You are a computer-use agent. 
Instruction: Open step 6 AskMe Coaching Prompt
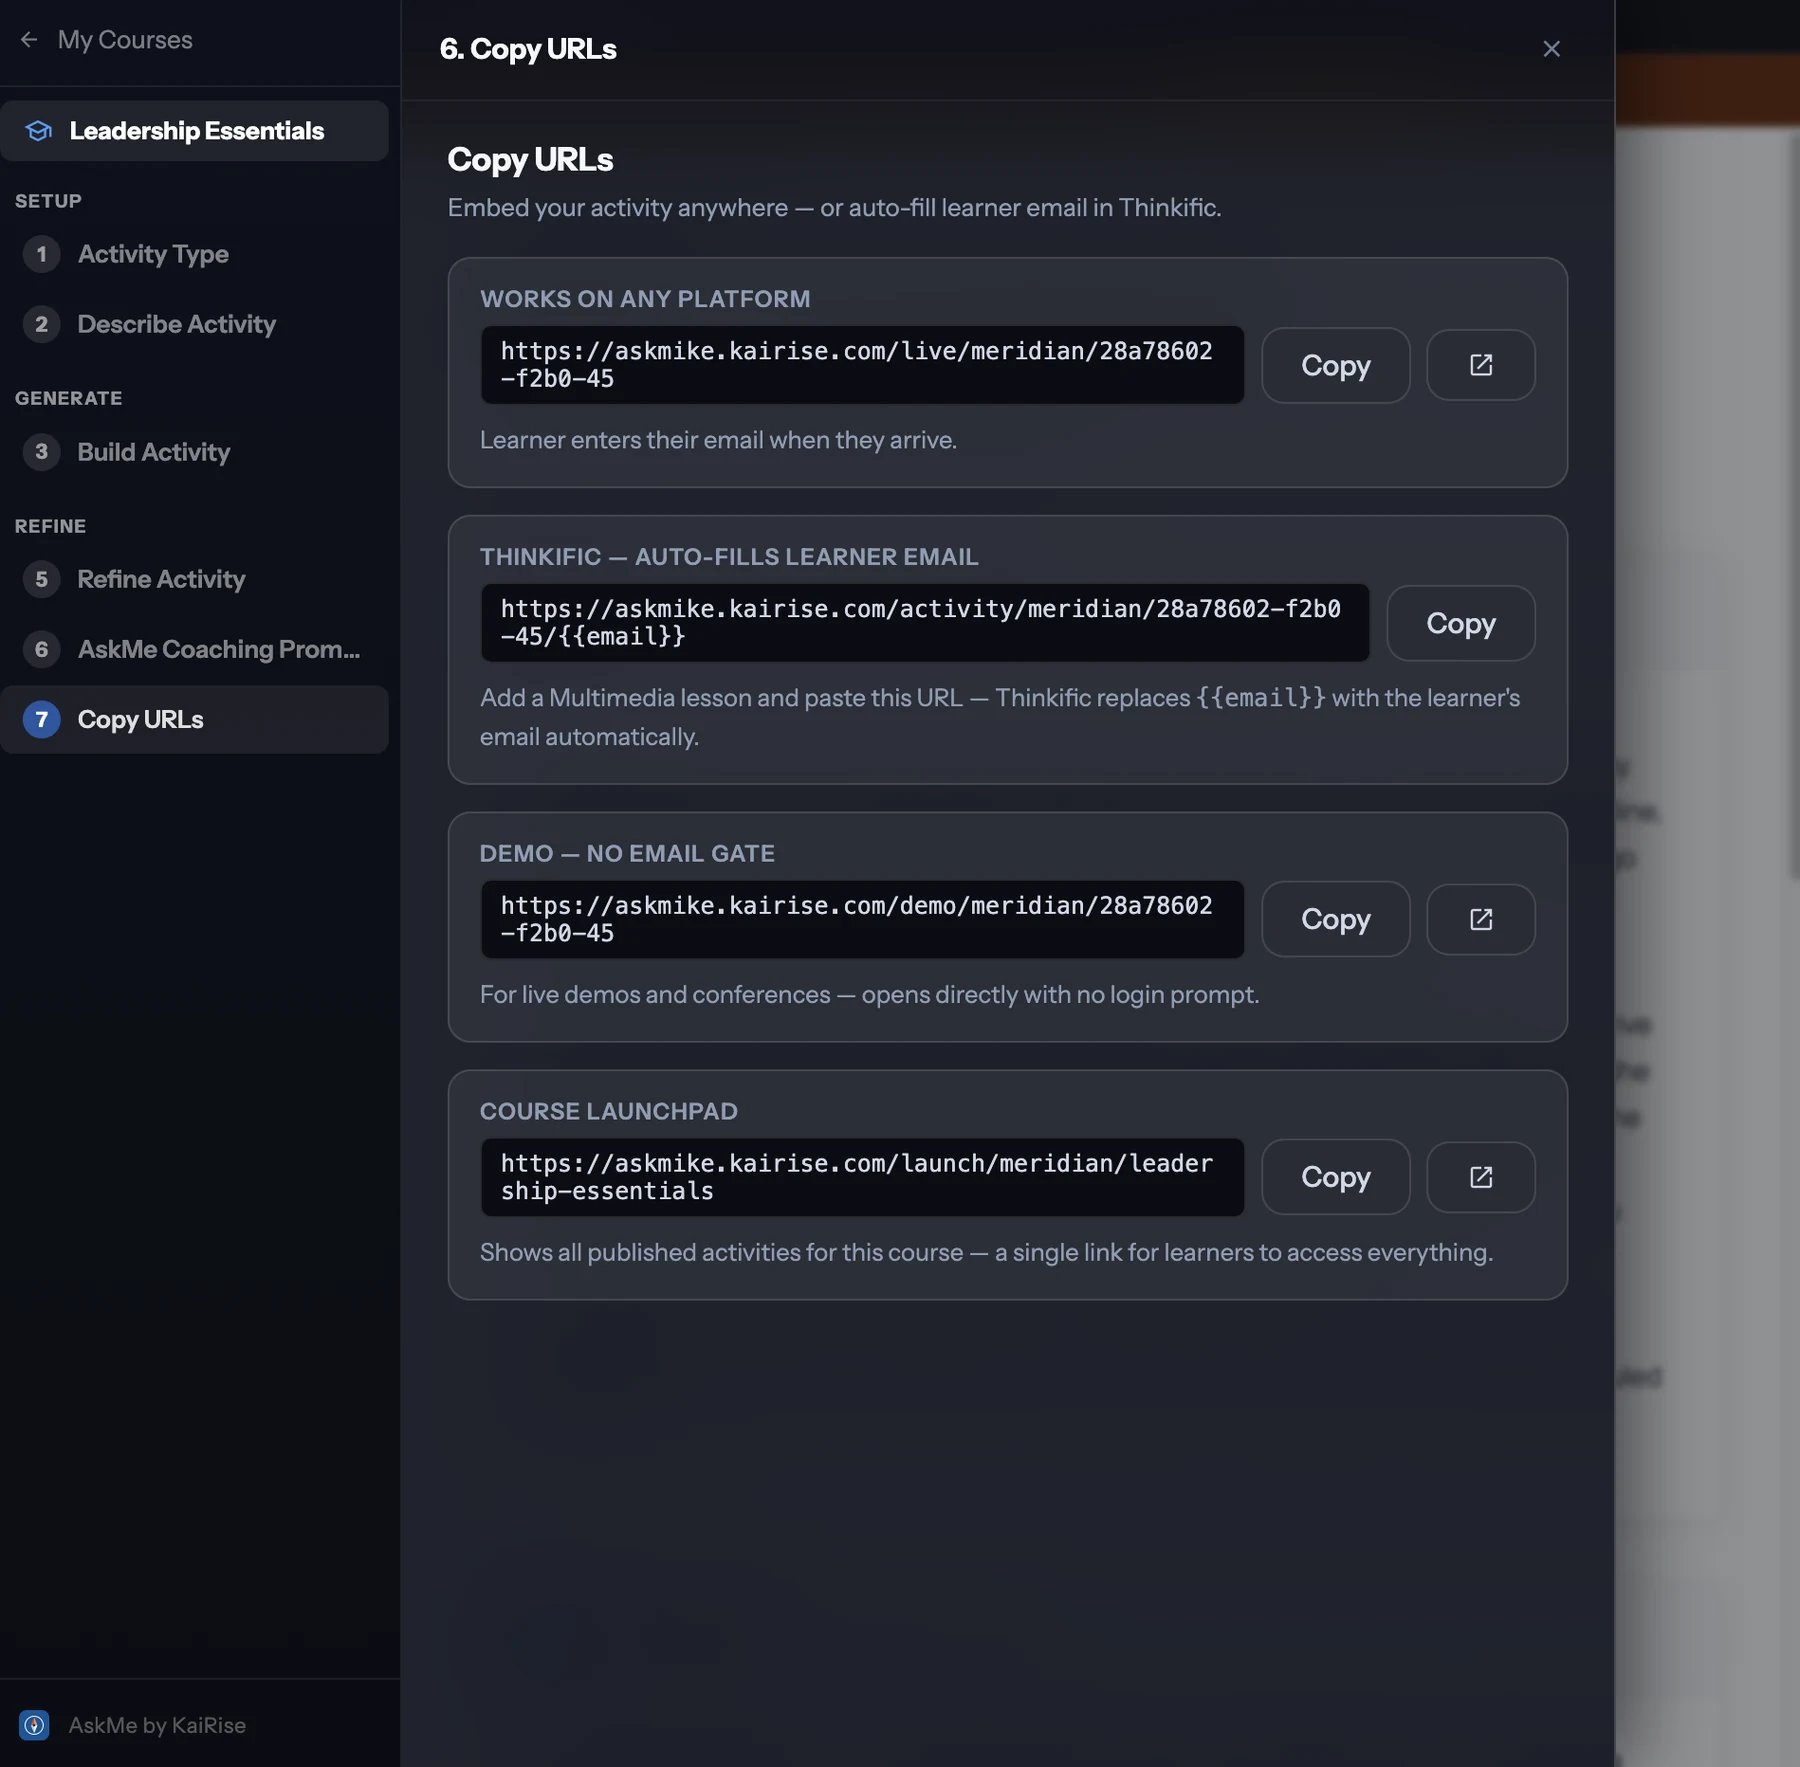coord(194,649)
